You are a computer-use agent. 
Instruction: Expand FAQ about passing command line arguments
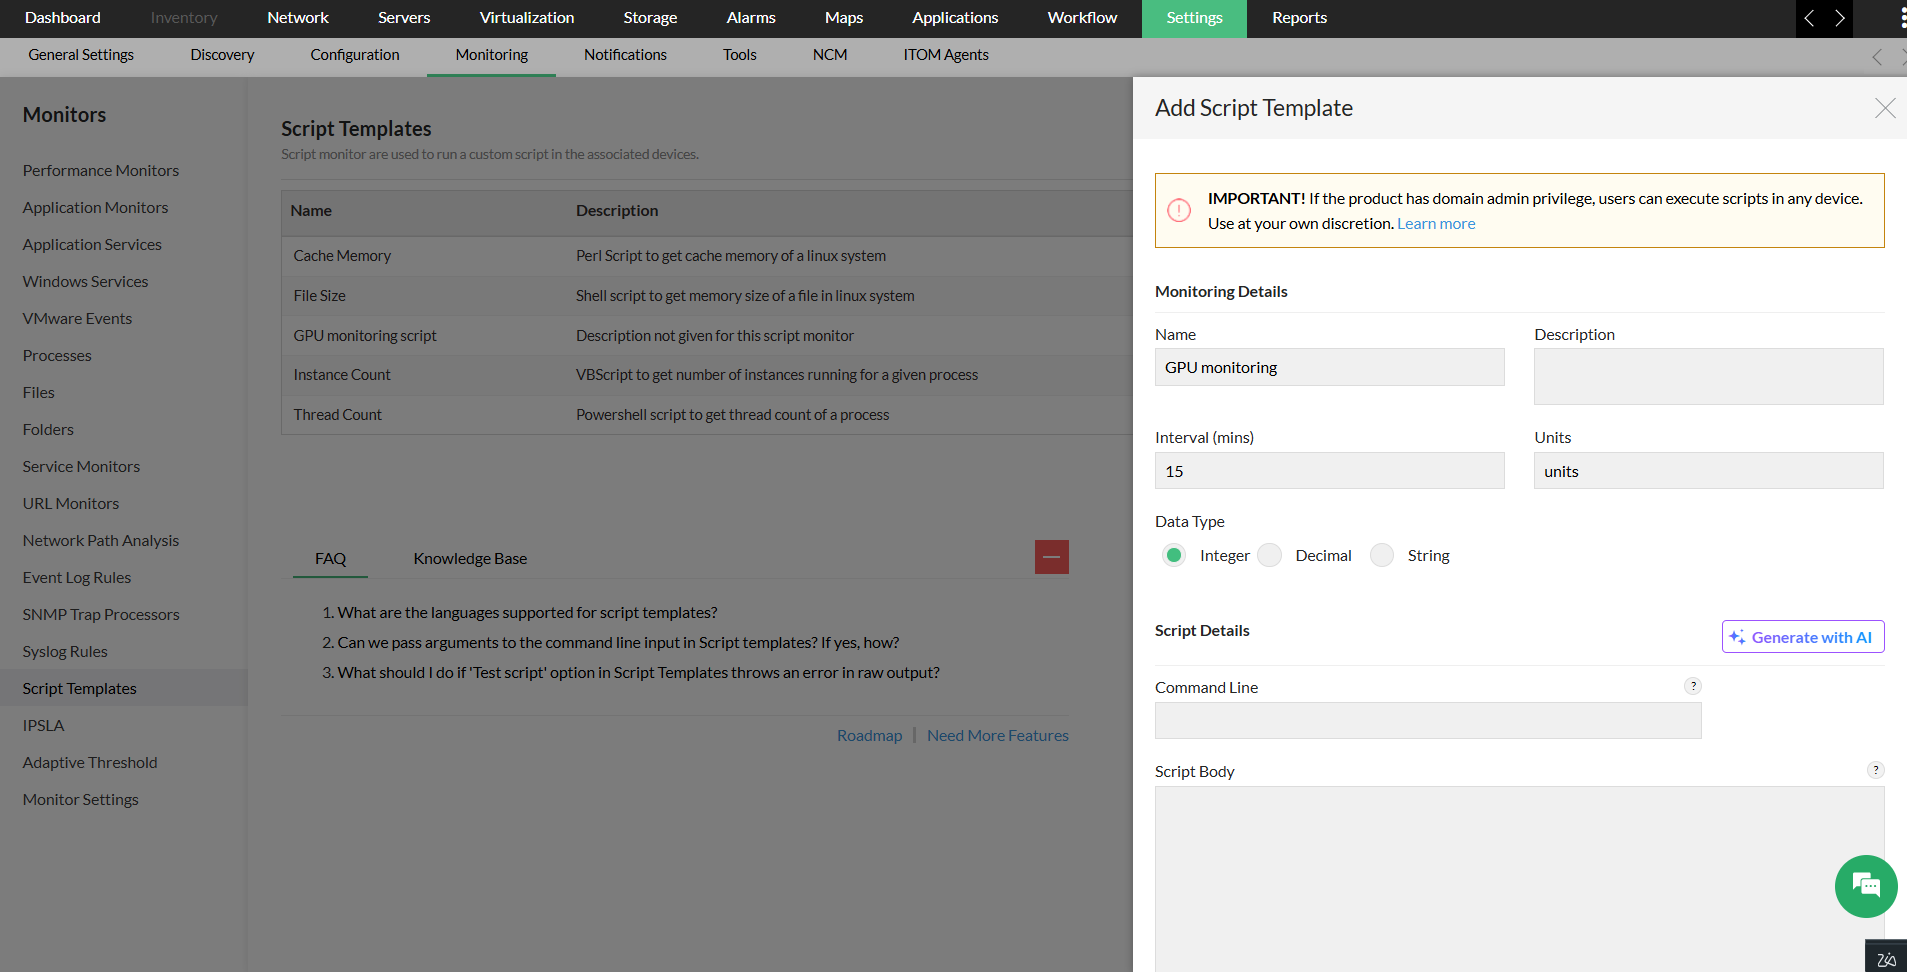(x=618, y=643)
